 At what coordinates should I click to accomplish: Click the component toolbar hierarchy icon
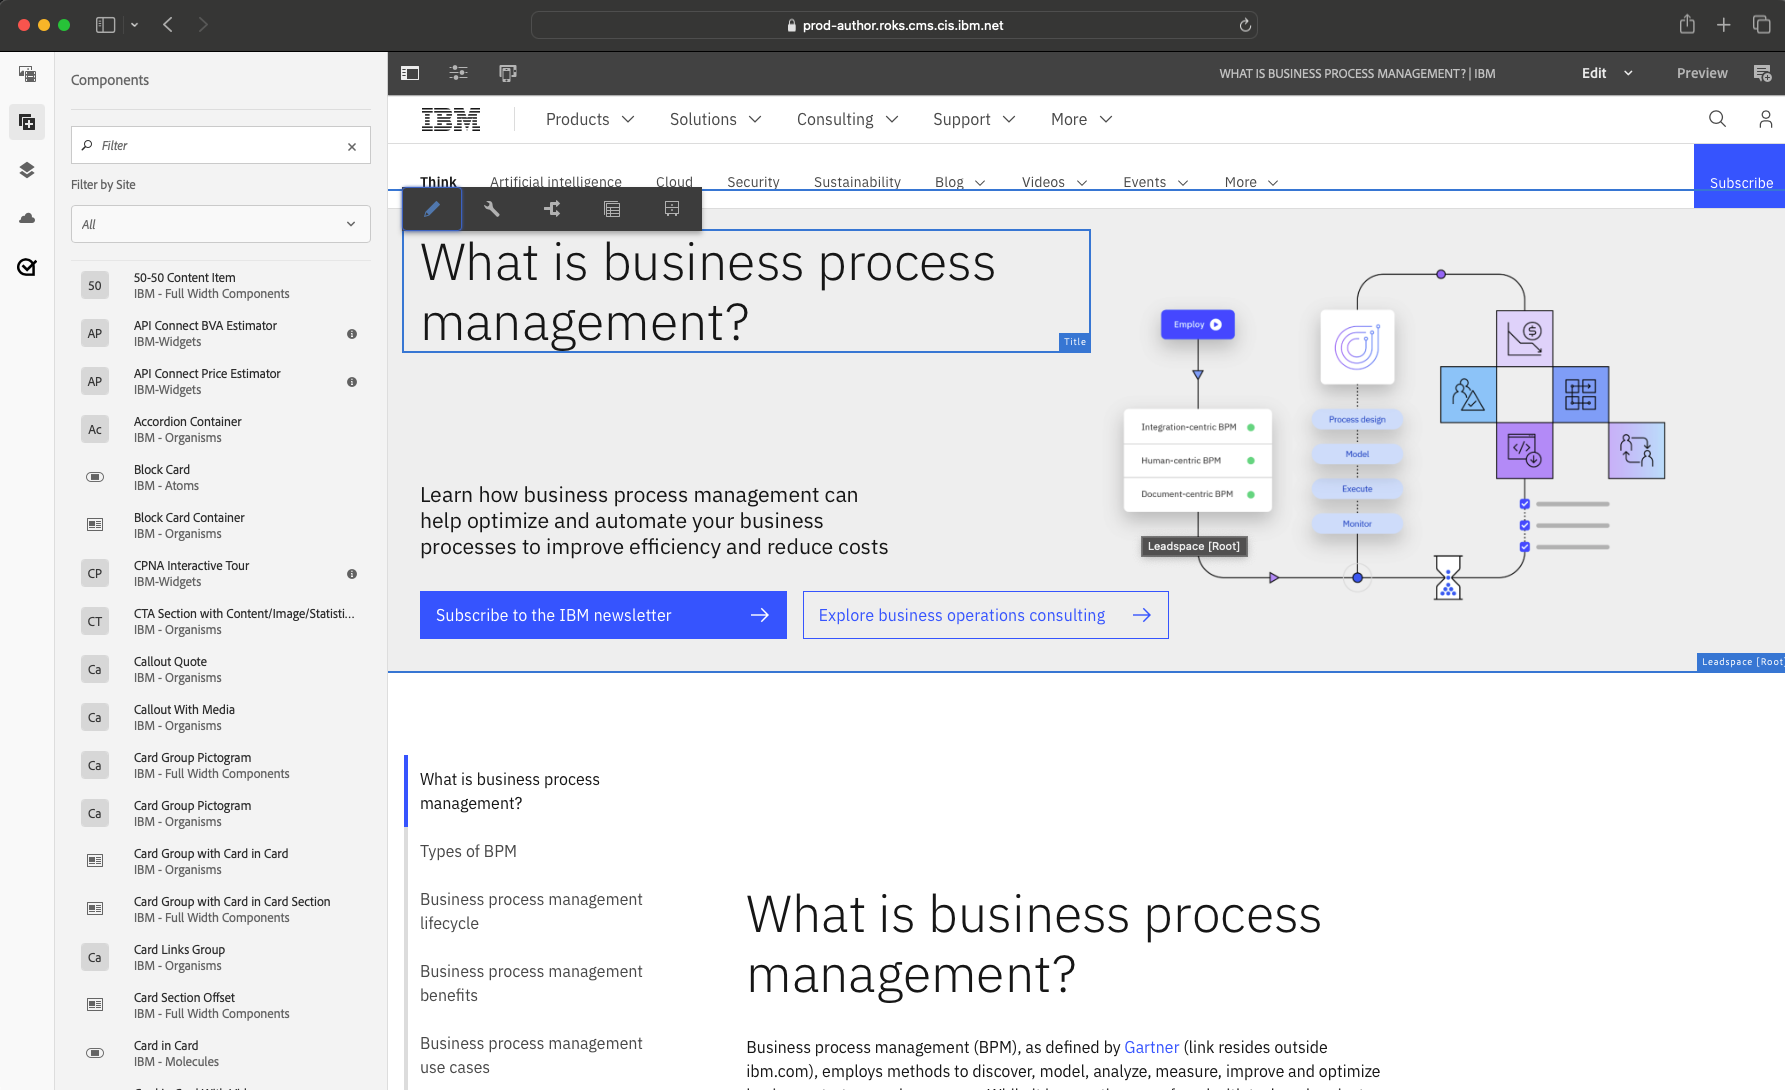point(552,209)
